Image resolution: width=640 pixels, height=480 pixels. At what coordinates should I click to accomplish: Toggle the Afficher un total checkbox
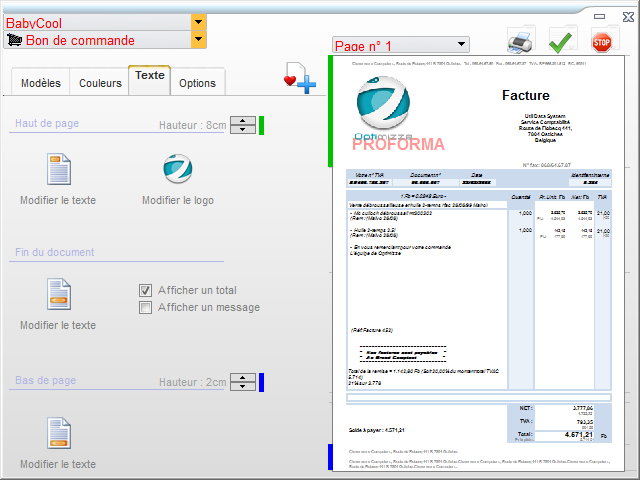[x=146, y=290]
